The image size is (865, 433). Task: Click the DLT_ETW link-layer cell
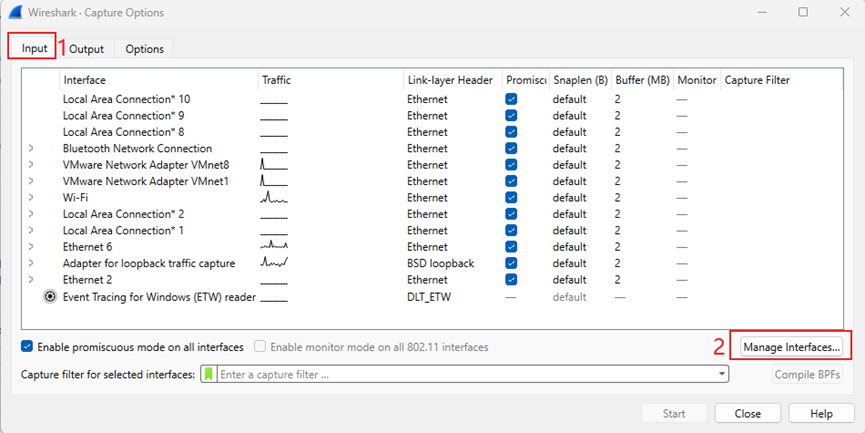point(429,297)
